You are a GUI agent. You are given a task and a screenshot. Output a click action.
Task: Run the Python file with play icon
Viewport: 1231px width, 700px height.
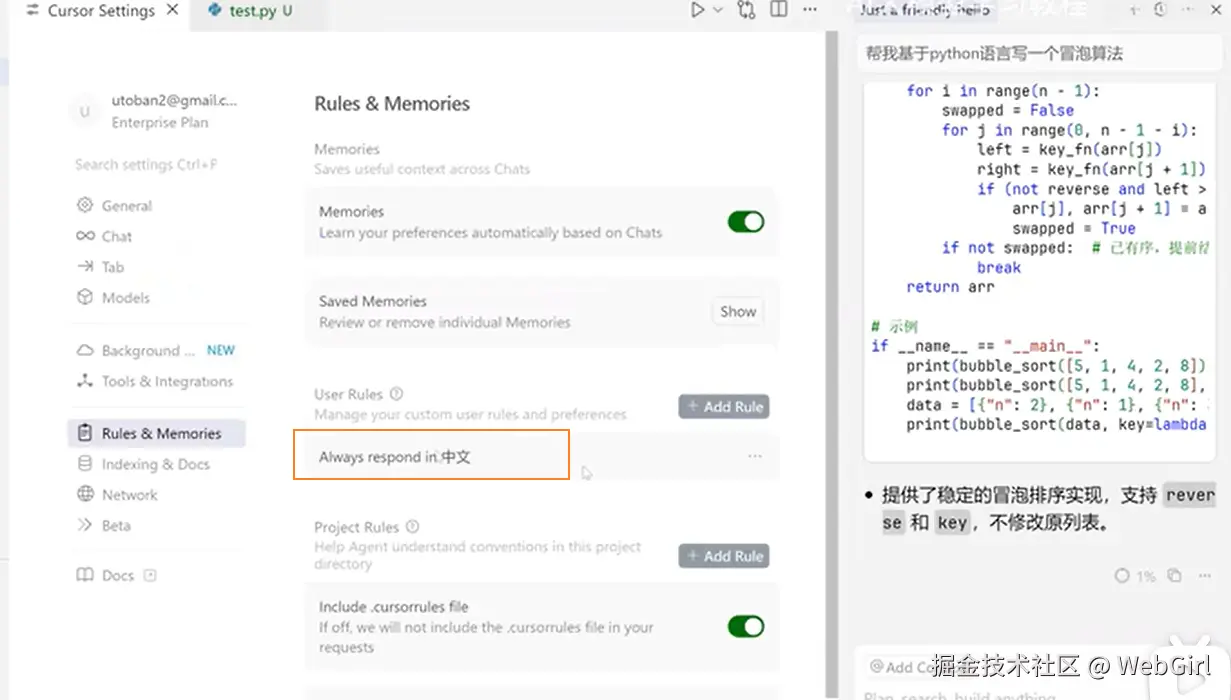click(698, 10)
